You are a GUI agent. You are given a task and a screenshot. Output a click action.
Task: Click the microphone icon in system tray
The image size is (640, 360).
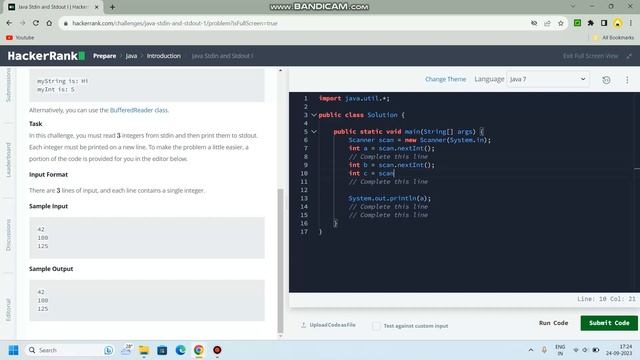[x=544, y=350]
